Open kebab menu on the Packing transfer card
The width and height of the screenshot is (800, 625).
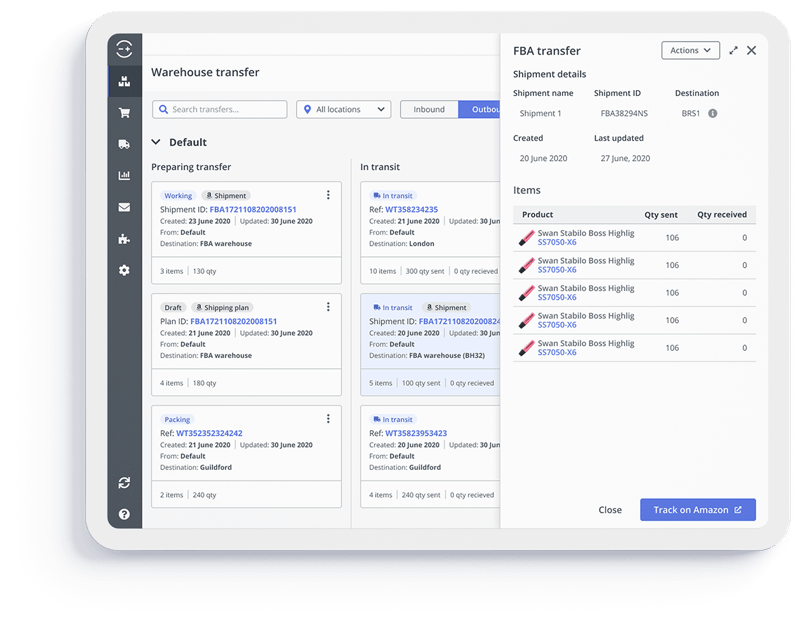pos(328,418)
